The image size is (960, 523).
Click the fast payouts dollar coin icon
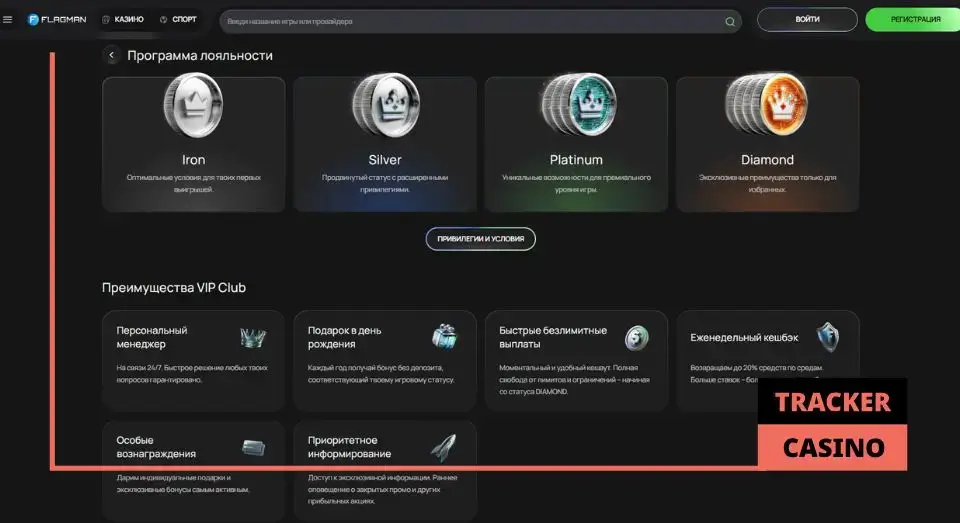(637, 338)
